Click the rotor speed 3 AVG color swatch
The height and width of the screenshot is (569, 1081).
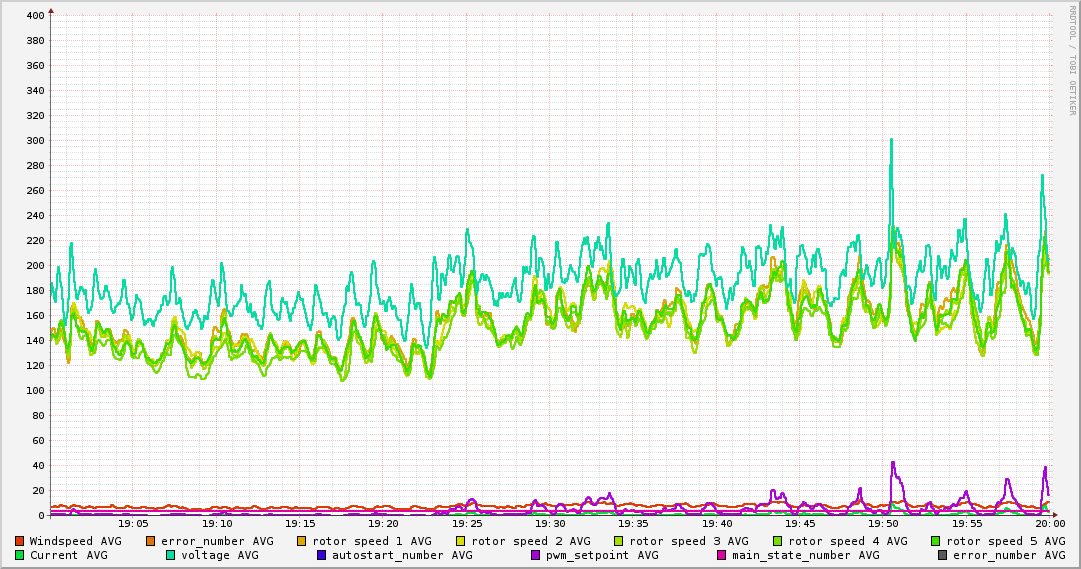pos(619,541)
